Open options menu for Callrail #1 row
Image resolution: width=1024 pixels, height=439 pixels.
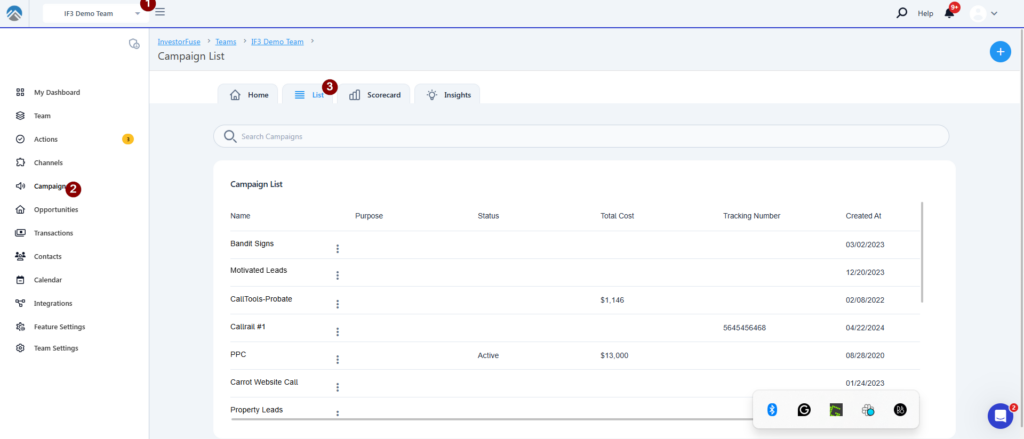pyautogui.click(x=338, y=332)
